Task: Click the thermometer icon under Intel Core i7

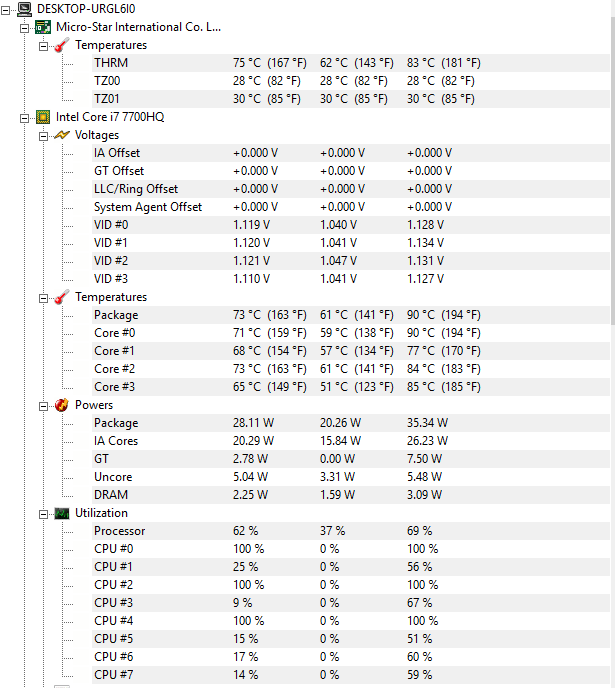Action: (62, 297)
